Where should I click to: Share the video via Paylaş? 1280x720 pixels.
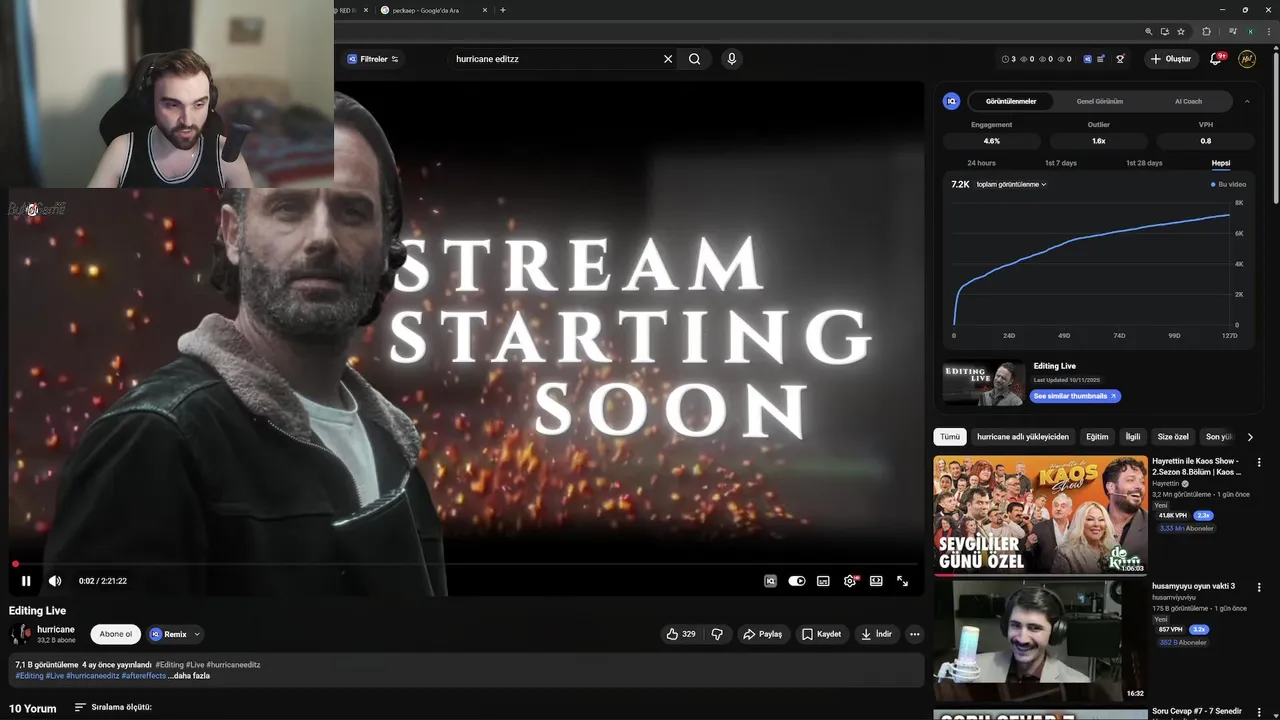tap(762, 634)
